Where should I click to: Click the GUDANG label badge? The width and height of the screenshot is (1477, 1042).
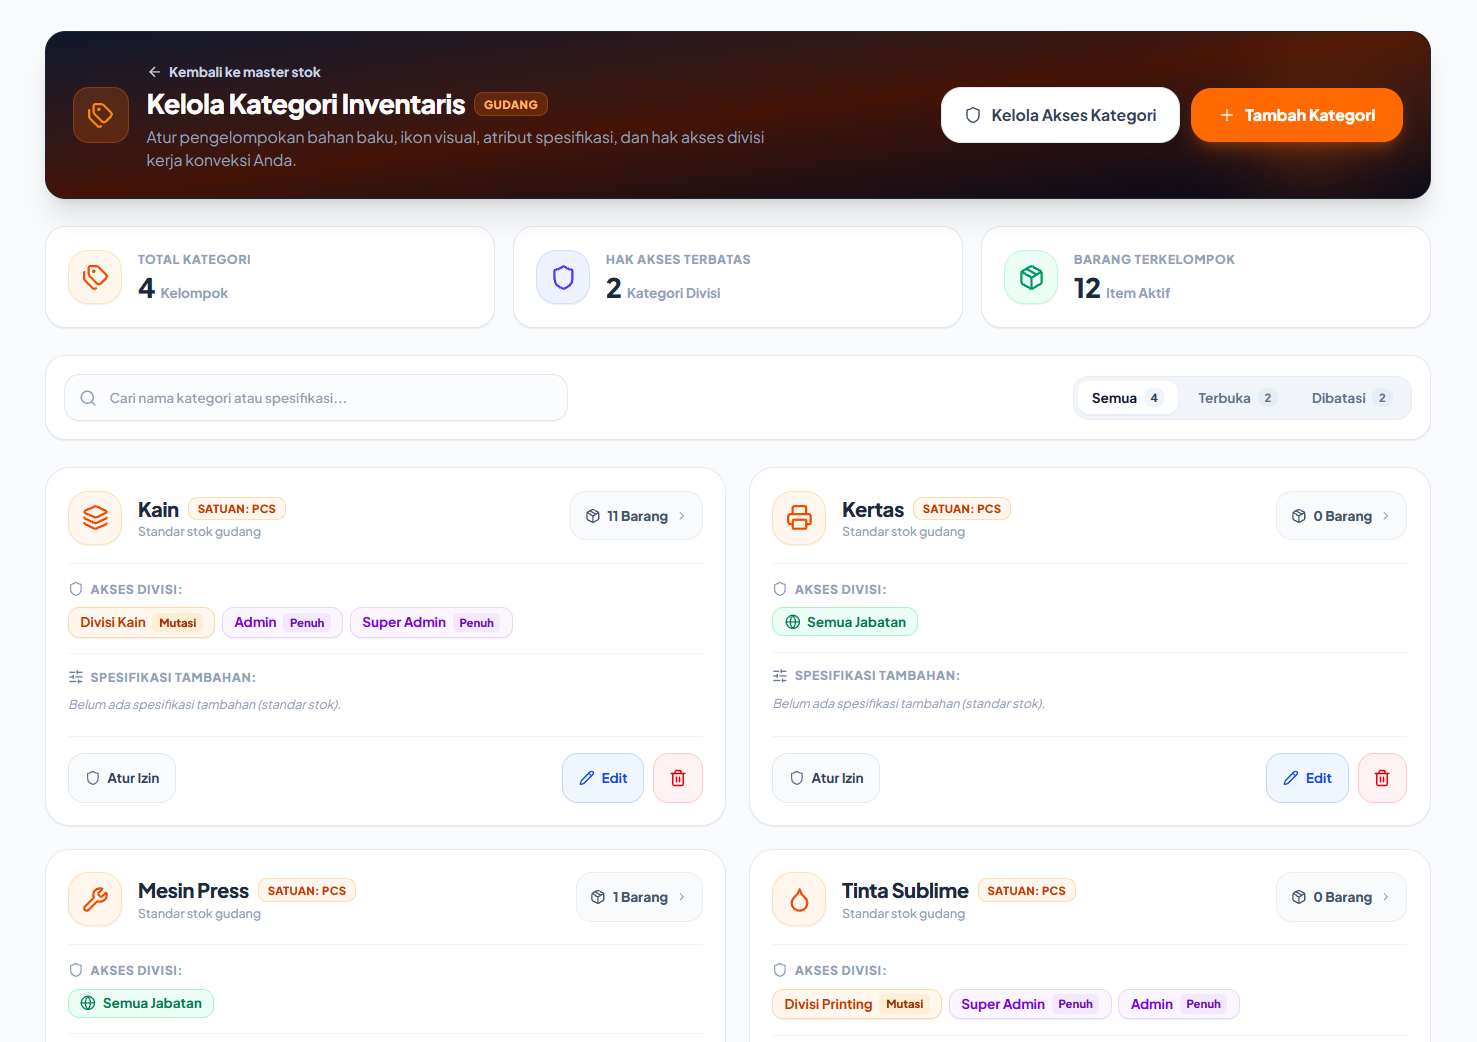[x=511, y=104]
